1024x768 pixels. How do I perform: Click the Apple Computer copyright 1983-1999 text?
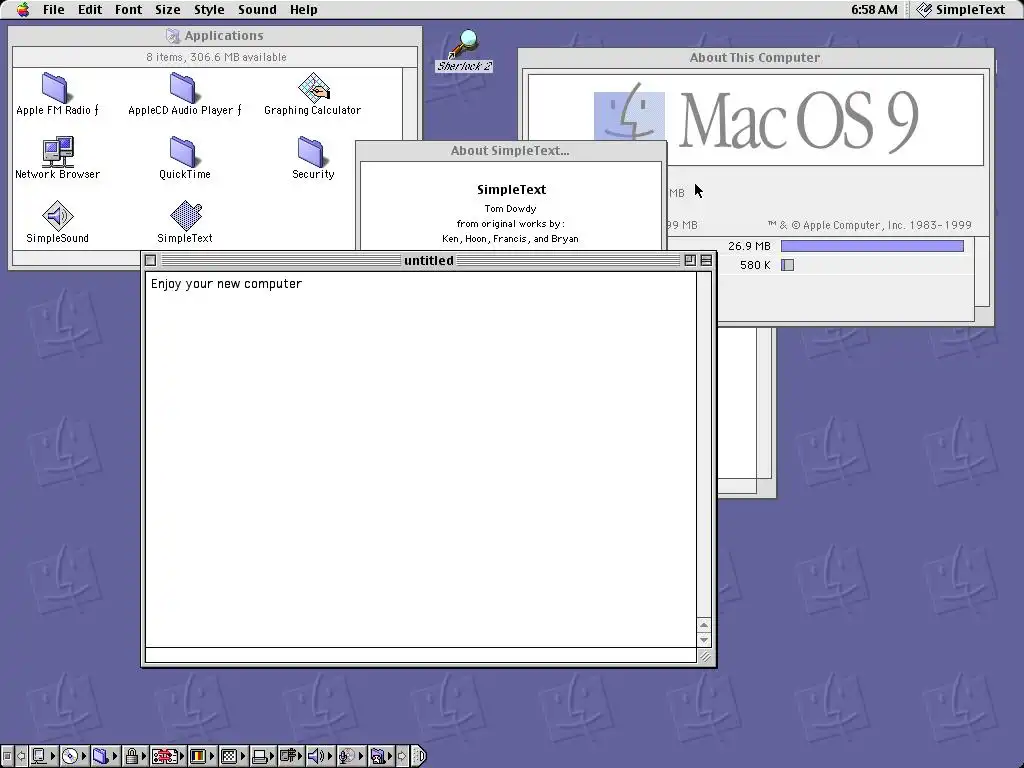(870, 225)
